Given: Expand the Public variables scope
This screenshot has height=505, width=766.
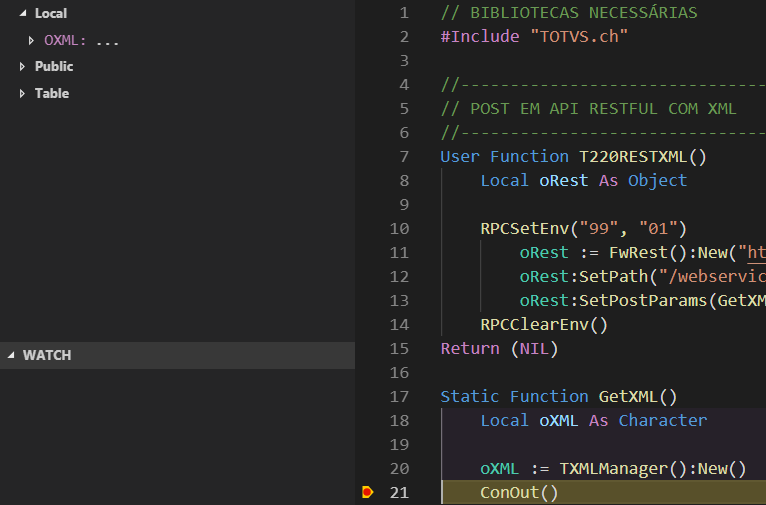Looking at the screenshot, I should click(x=22, y=66).
